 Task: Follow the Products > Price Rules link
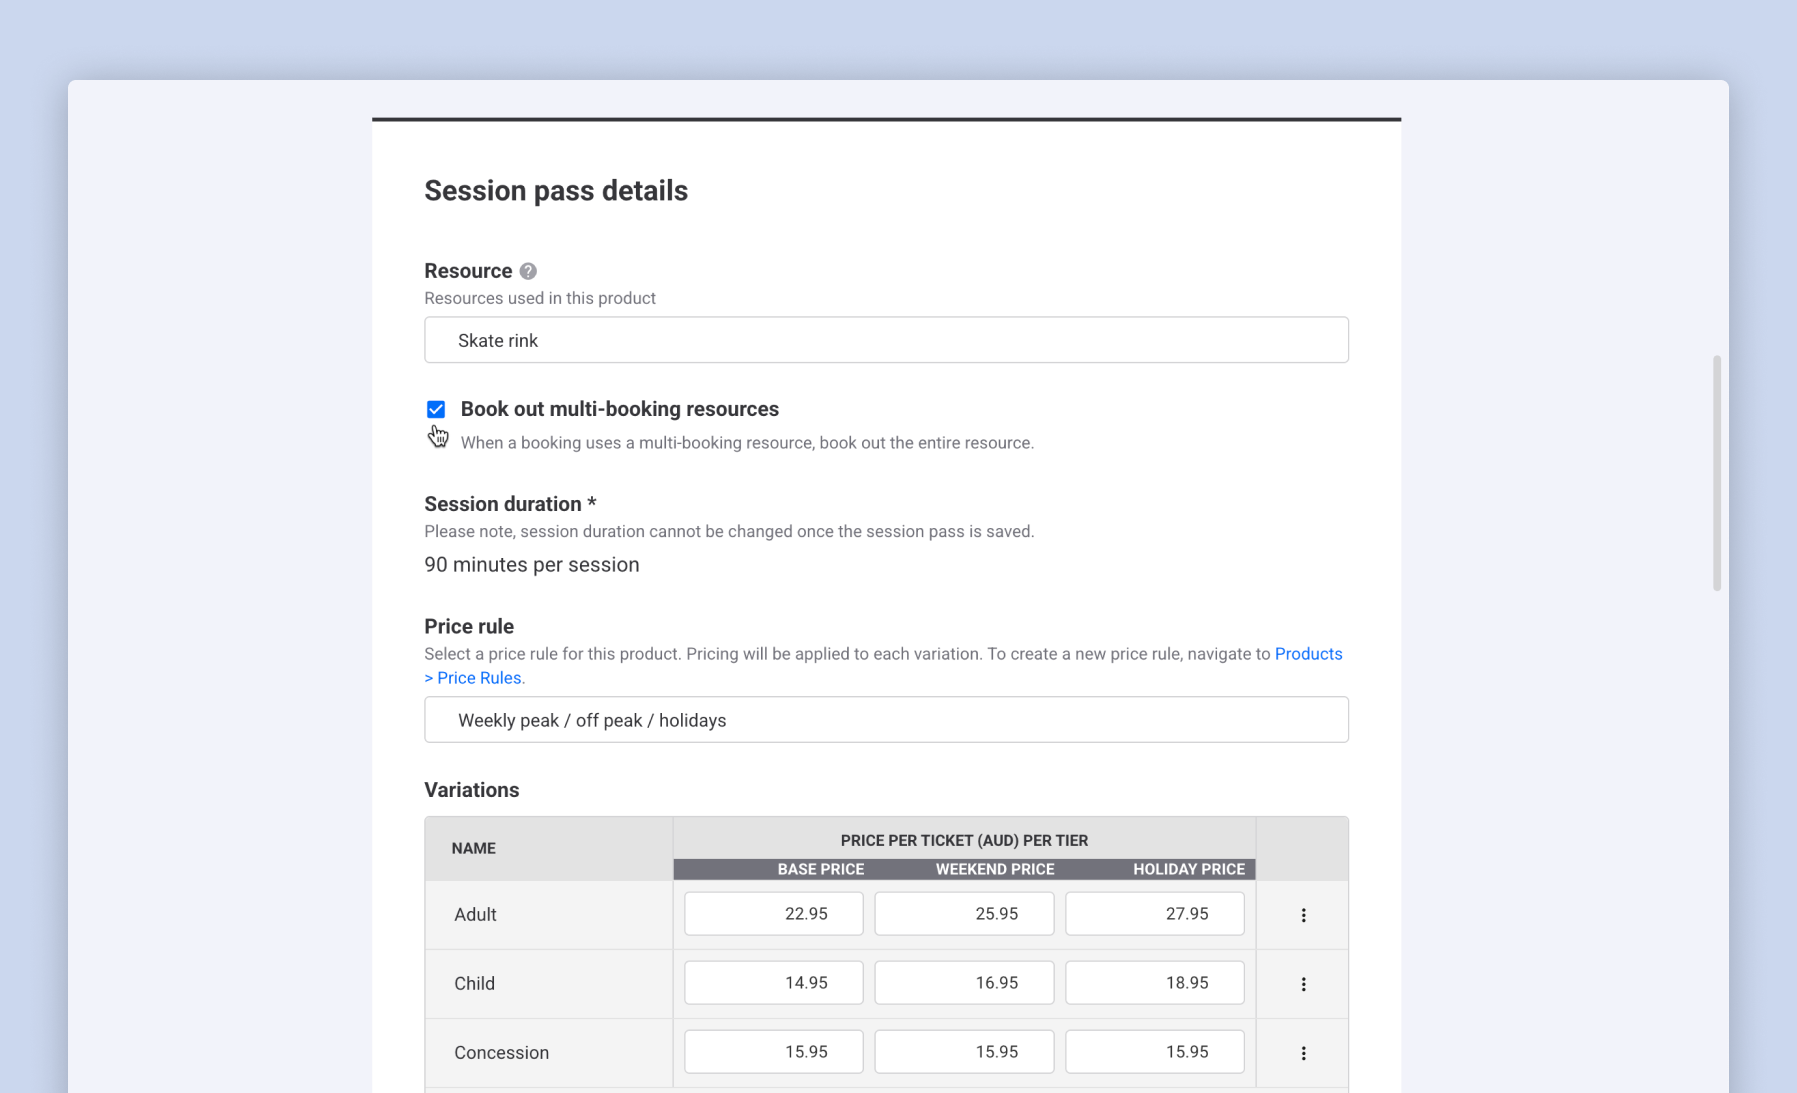click(1307, 654)
